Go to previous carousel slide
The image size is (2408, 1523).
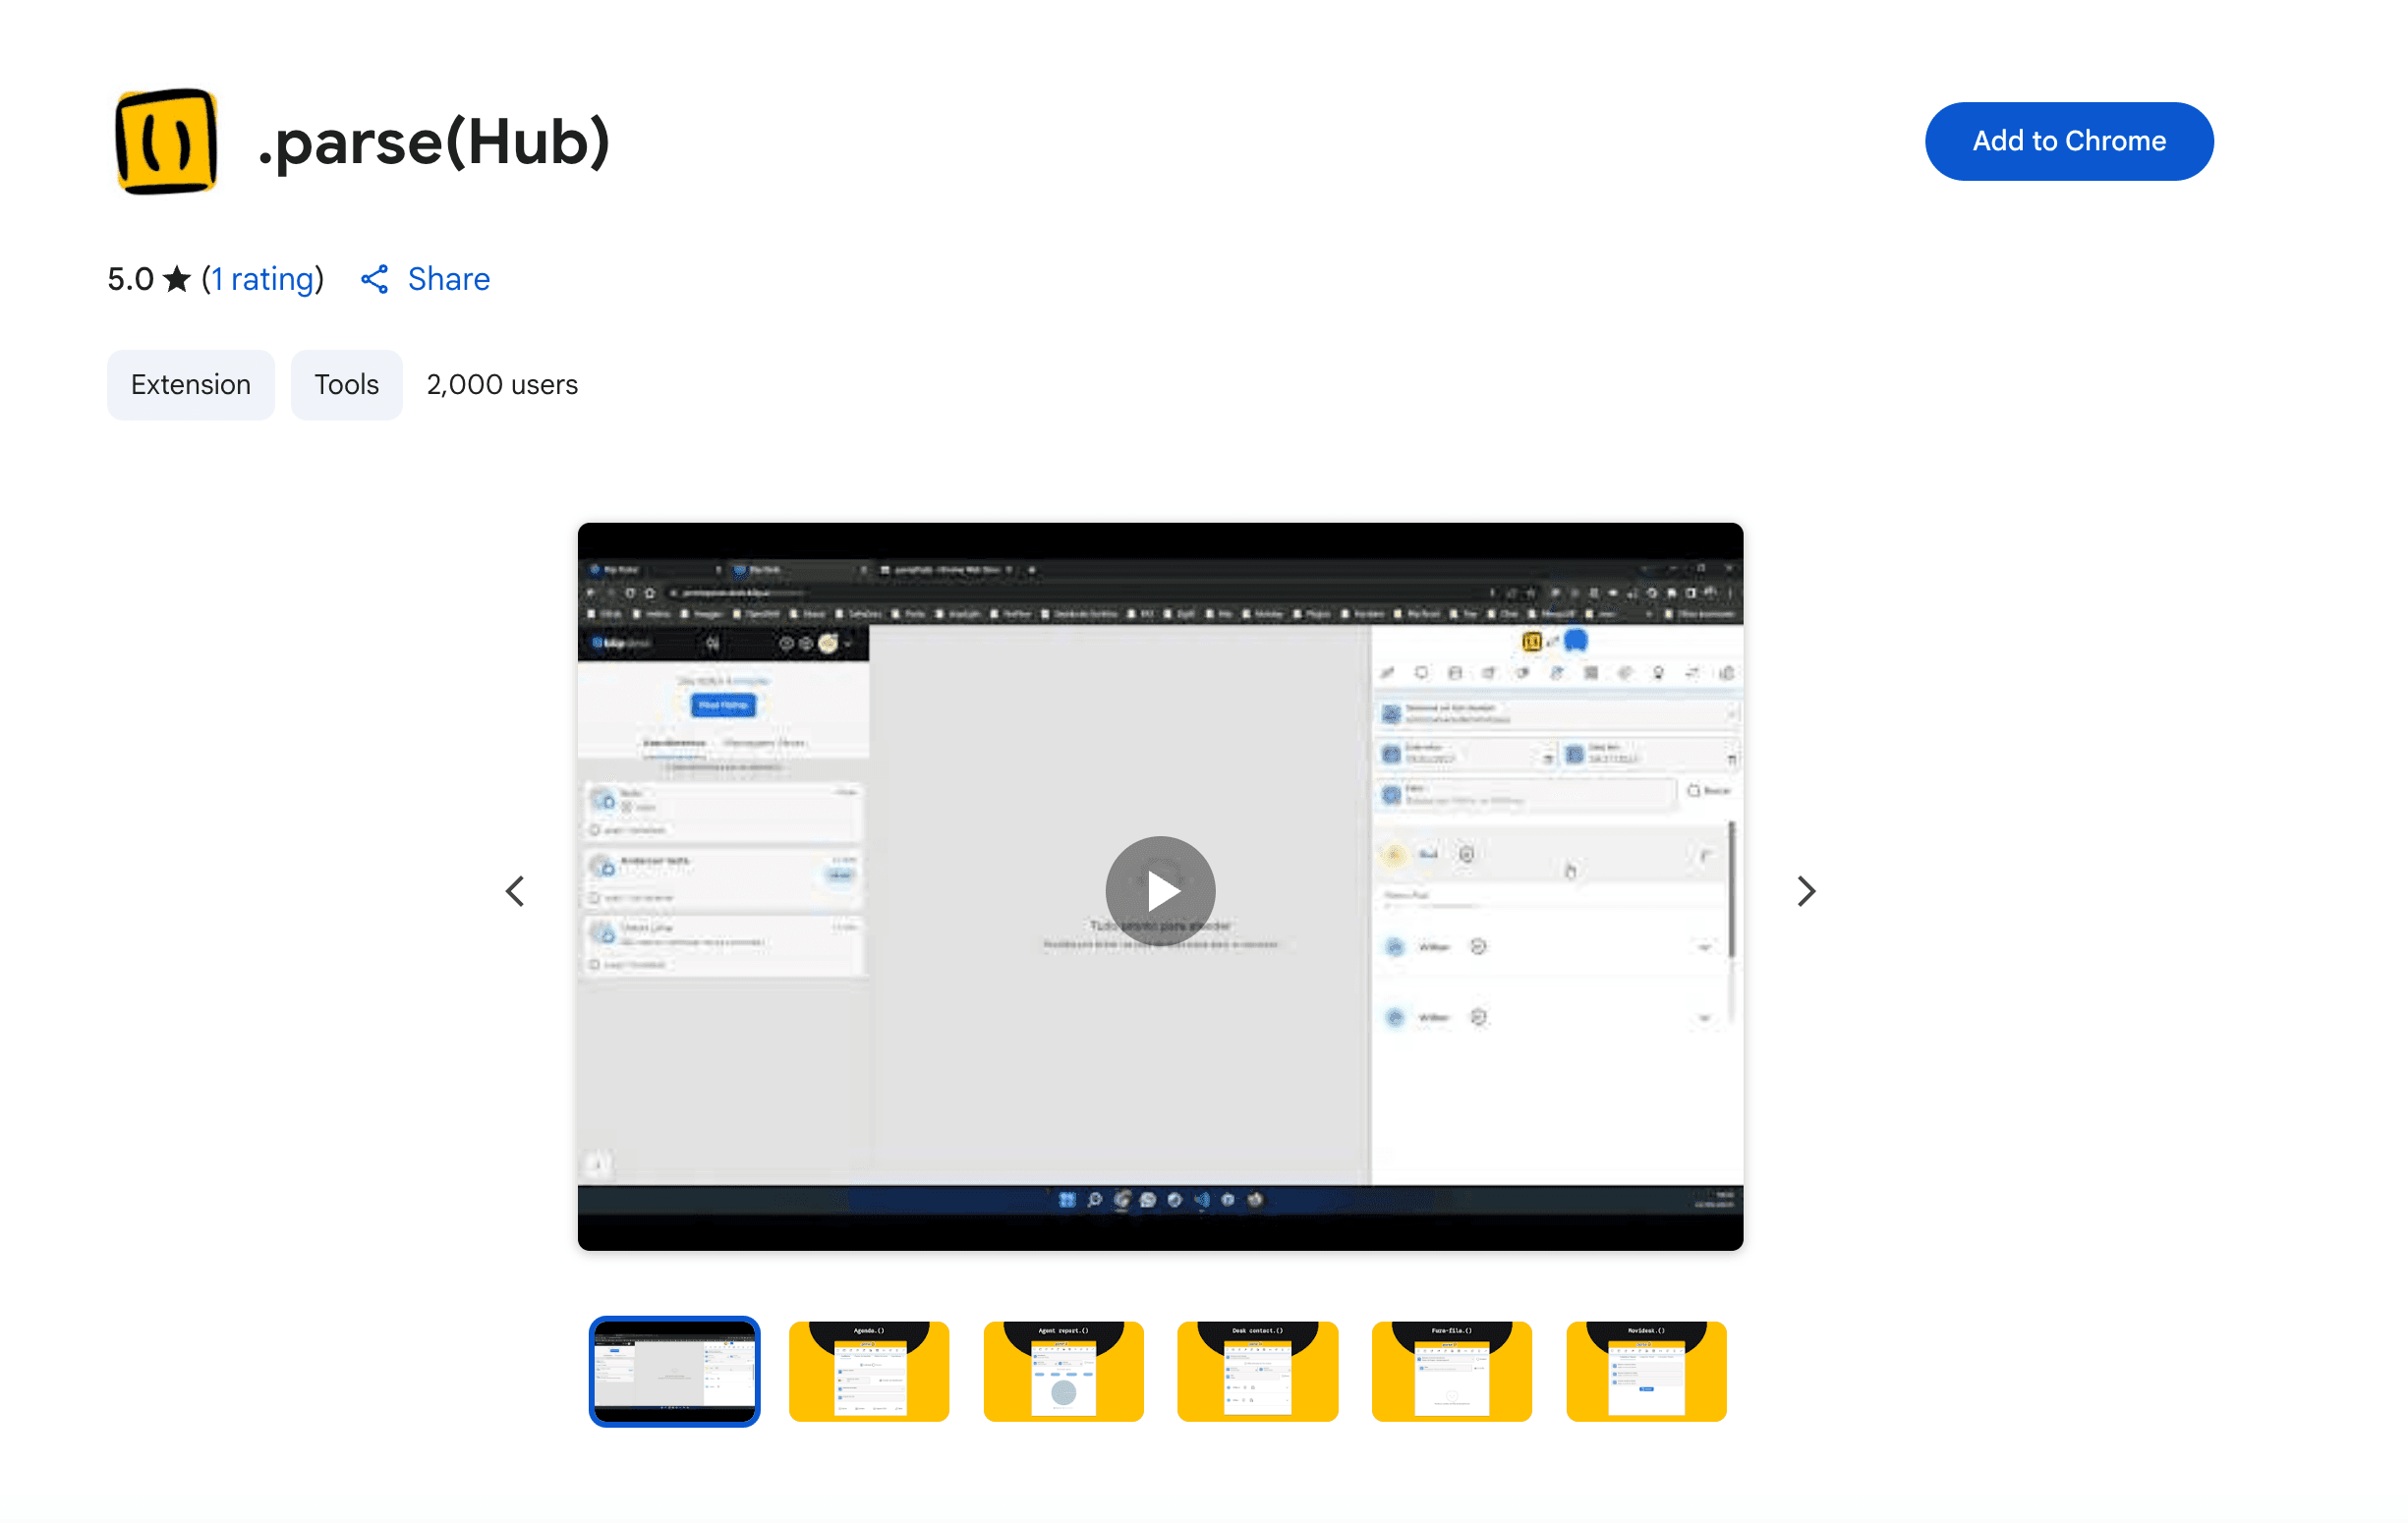pyautogui.click(x=515, y=890)
